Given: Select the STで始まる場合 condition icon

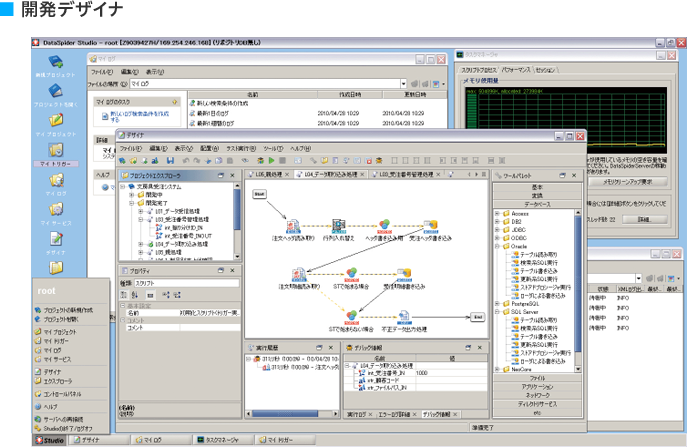Looking at the screenshot, I should [352, 274].
